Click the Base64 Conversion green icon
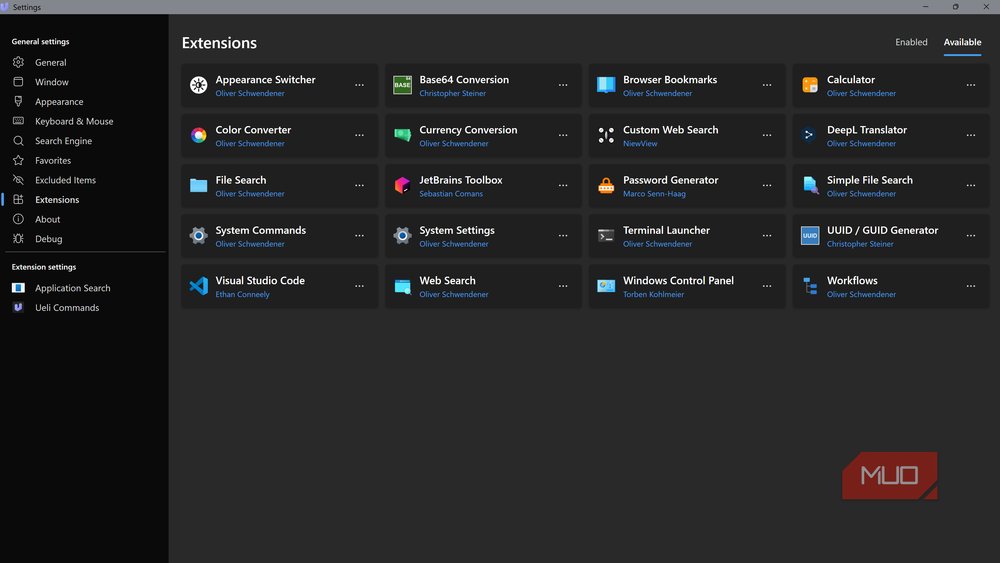 pos(402,85)
